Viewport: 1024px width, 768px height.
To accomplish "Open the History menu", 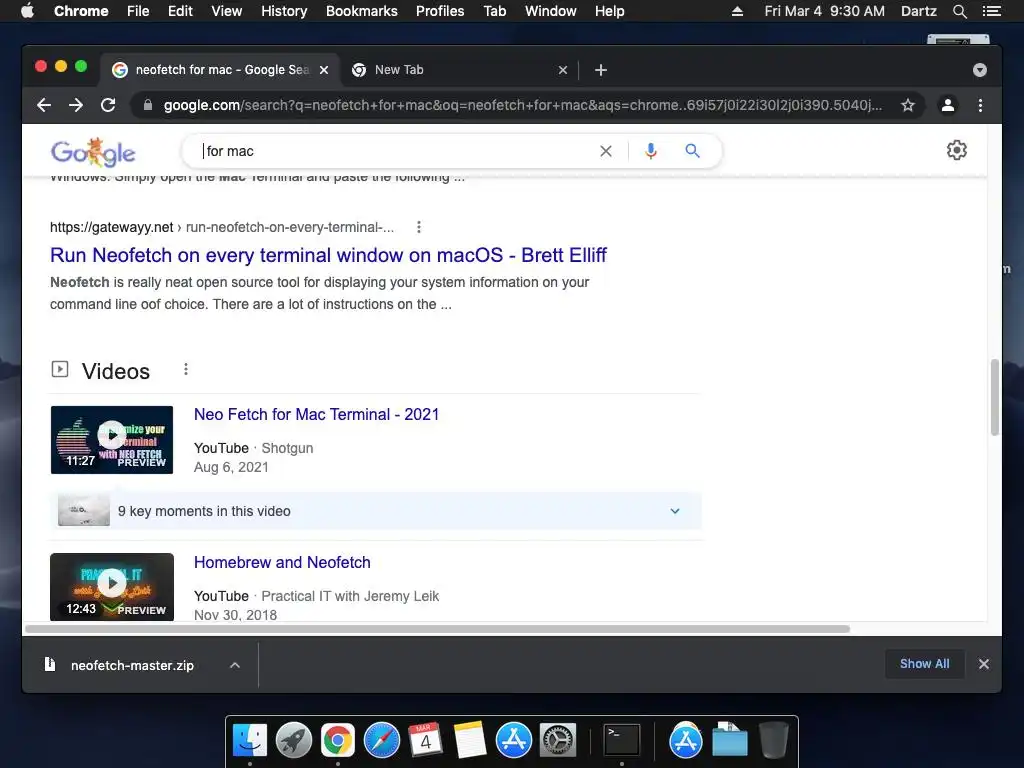I will 284,11.
